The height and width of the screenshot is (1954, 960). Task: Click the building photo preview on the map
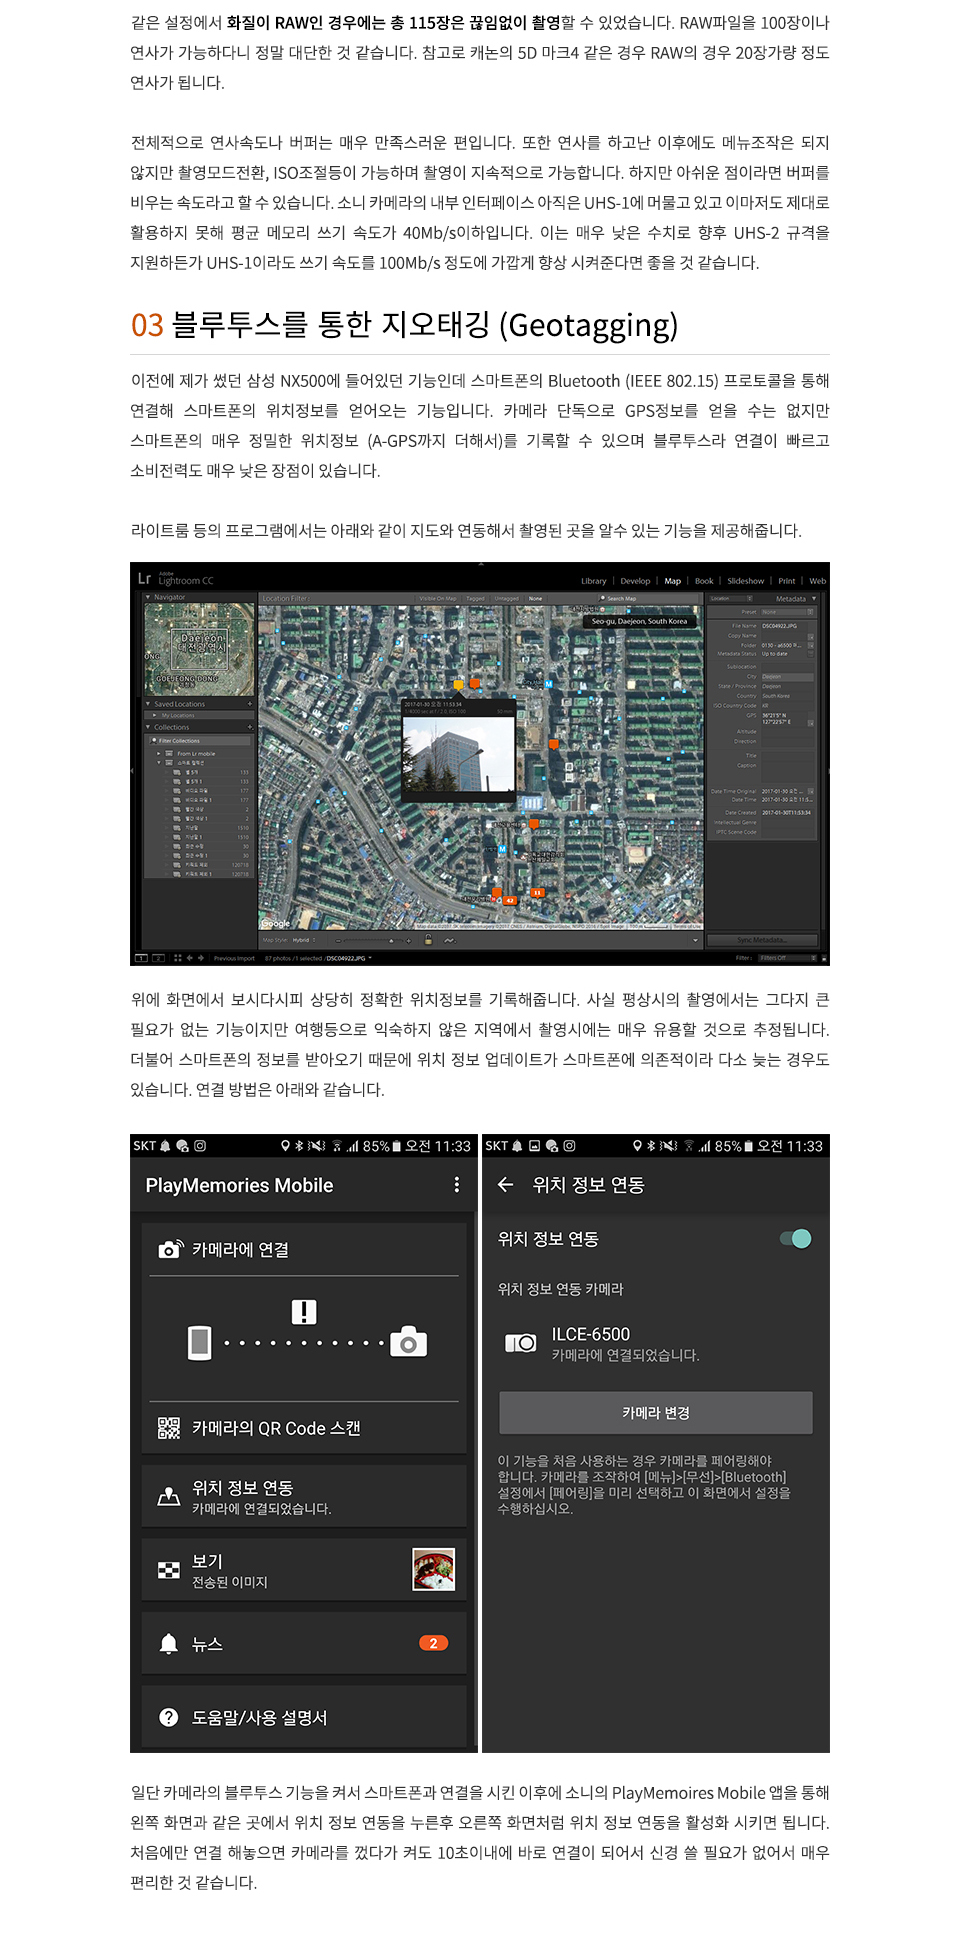tap(458, 755)
